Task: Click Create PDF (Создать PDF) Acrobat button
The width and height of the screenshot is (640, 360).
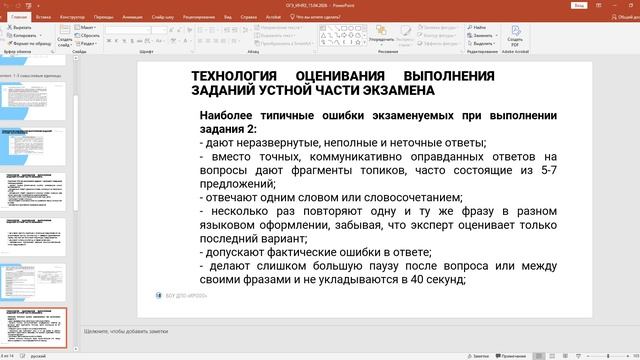Action: tap(515, 36)
